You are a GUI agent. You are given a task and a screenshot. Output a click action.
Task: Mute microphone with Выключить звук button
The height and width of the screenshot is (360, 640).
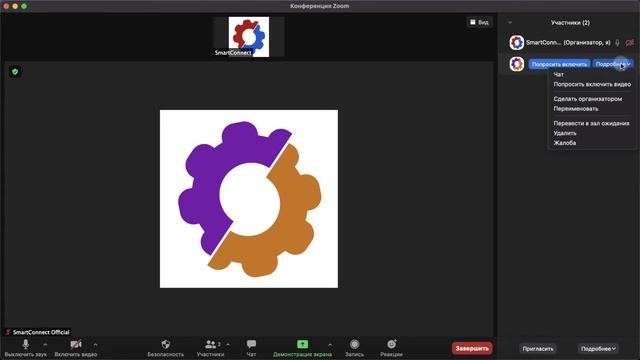[x=25, y=348]
